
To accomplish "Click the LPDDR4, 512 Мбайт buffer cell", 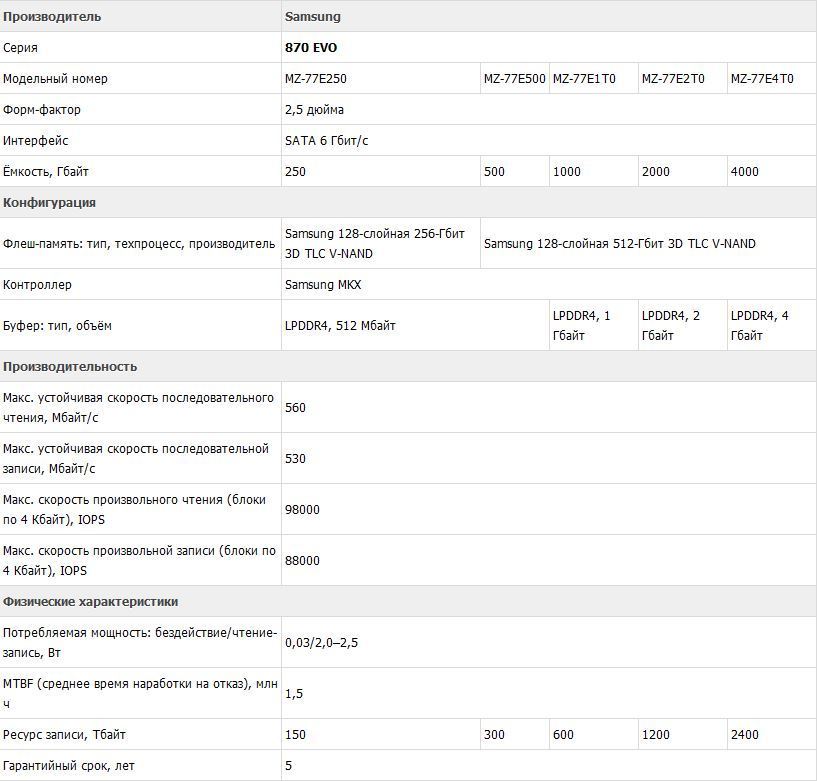I will coord(340,326).
